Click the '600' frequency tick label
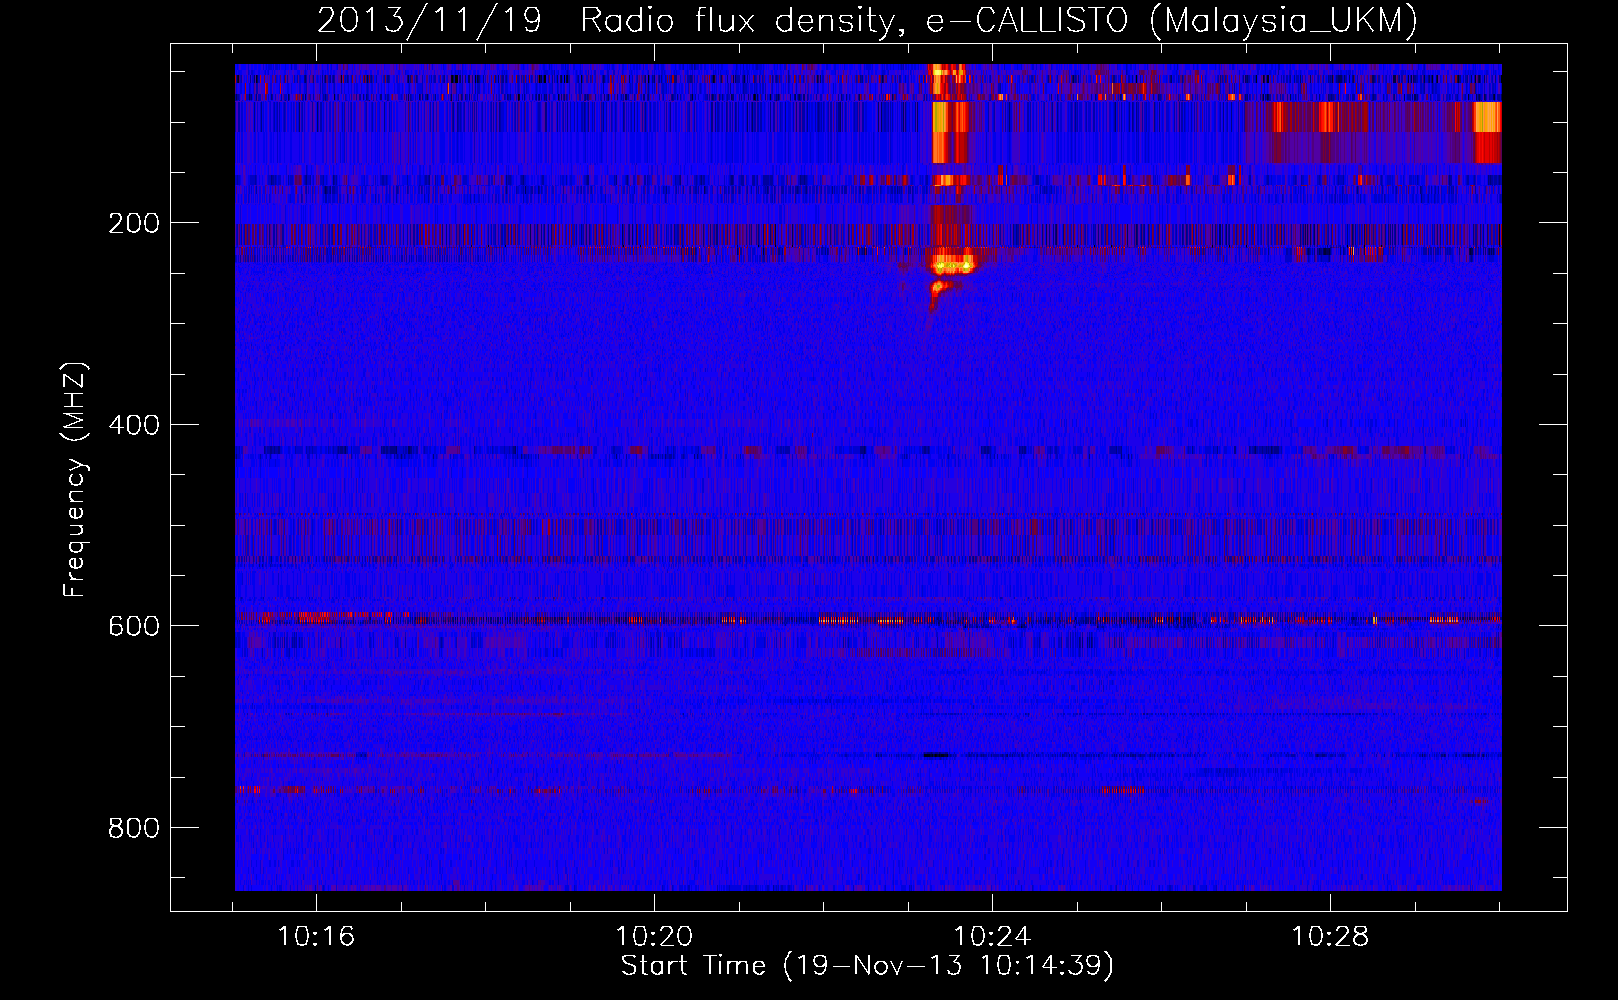This screenshot has width=1618, height=1000. pos(134,626)
